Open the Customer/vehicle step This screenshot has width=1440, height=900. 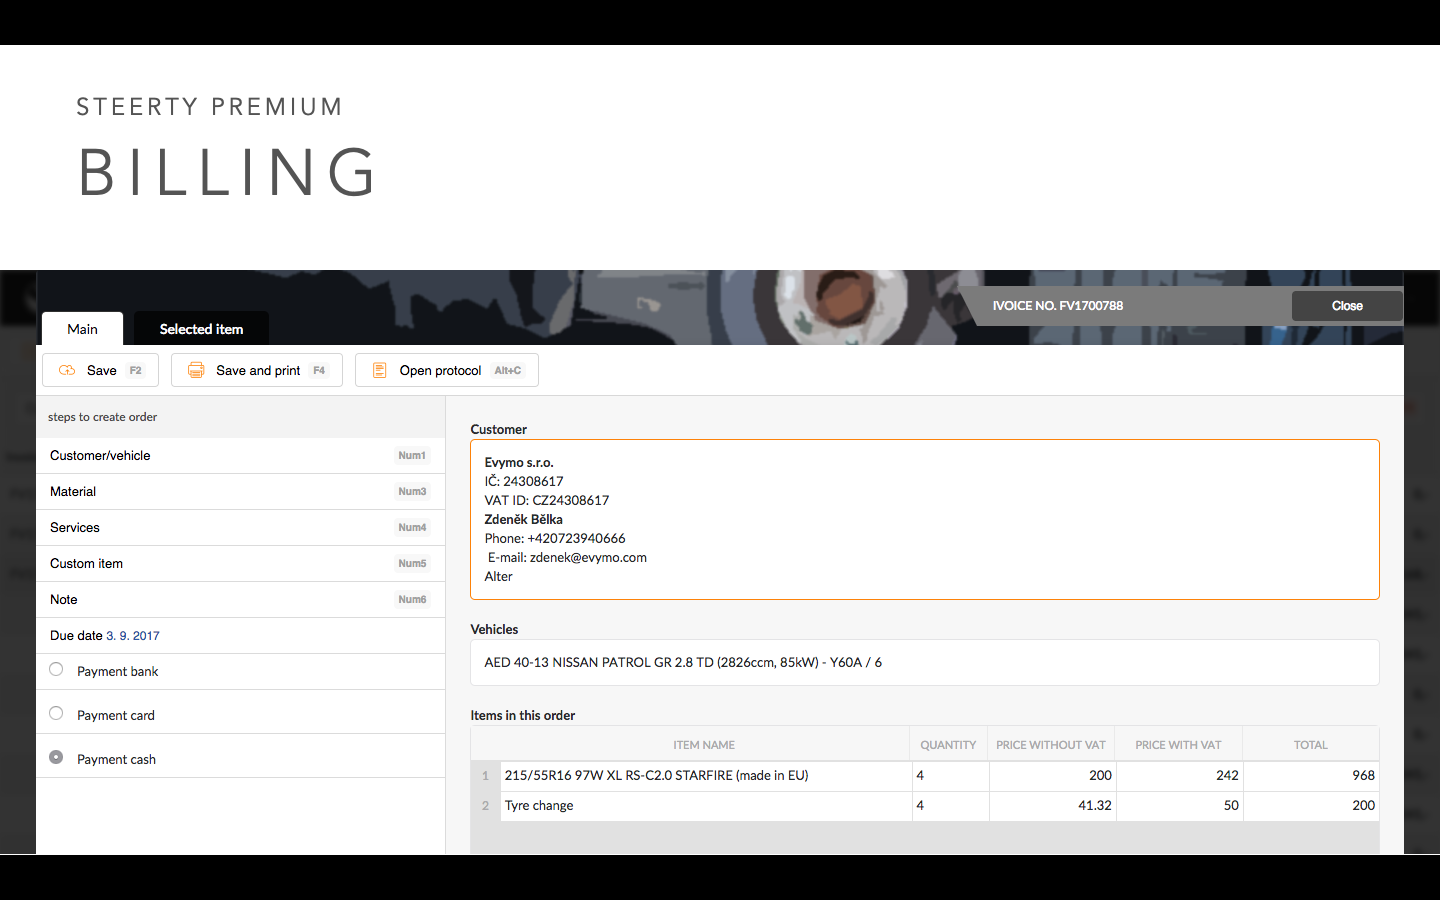(240, 455)
